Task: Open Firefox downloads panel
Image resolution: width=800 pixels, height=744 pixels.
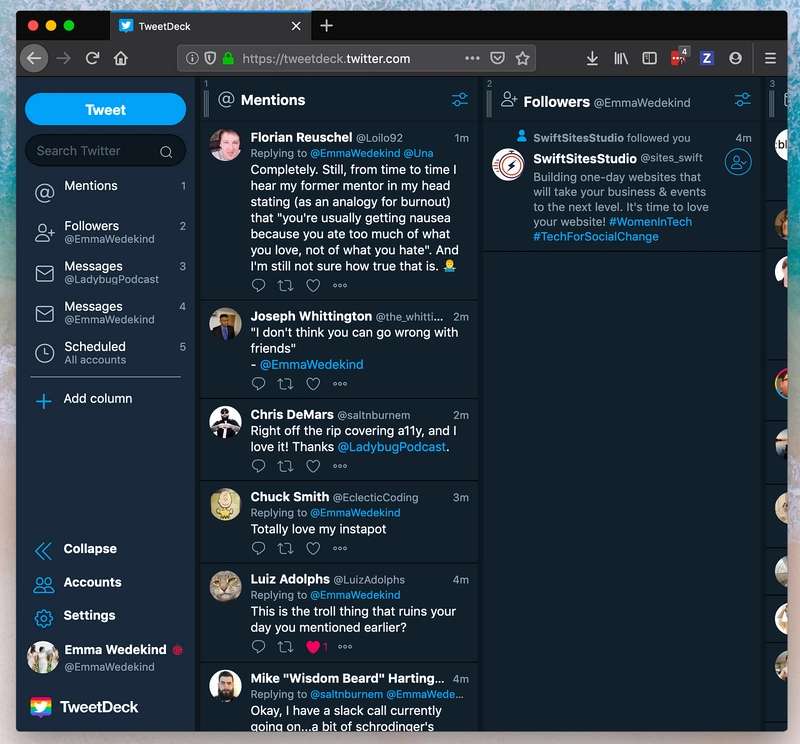Action: tap(592, 58)
